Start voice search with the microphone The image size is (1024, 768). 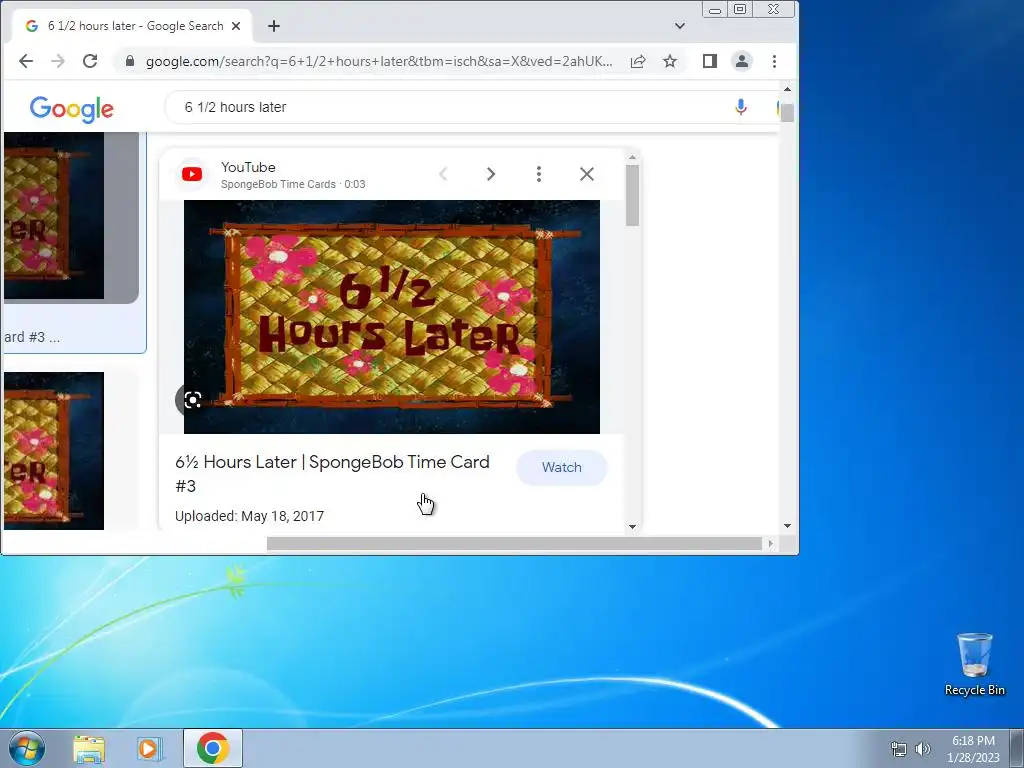point(741,107)
